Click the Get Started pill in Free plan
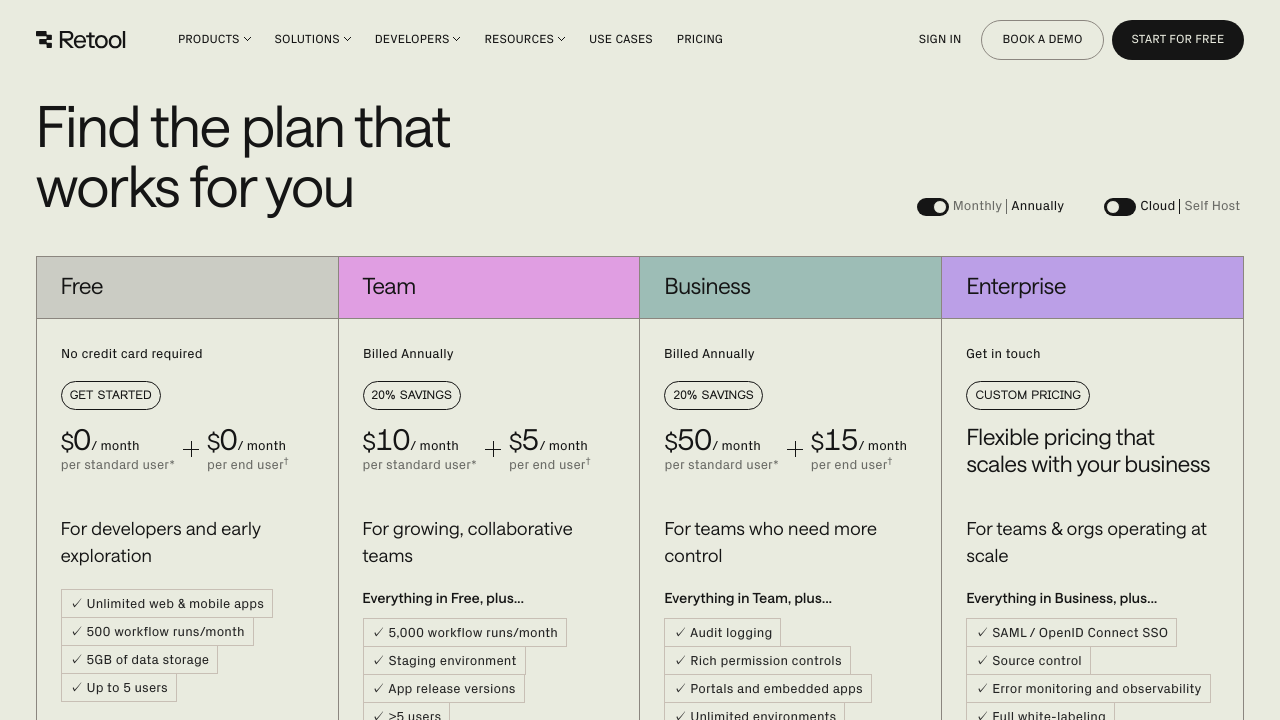Viewport: 1280px width, 720px height. coord(111,395)
